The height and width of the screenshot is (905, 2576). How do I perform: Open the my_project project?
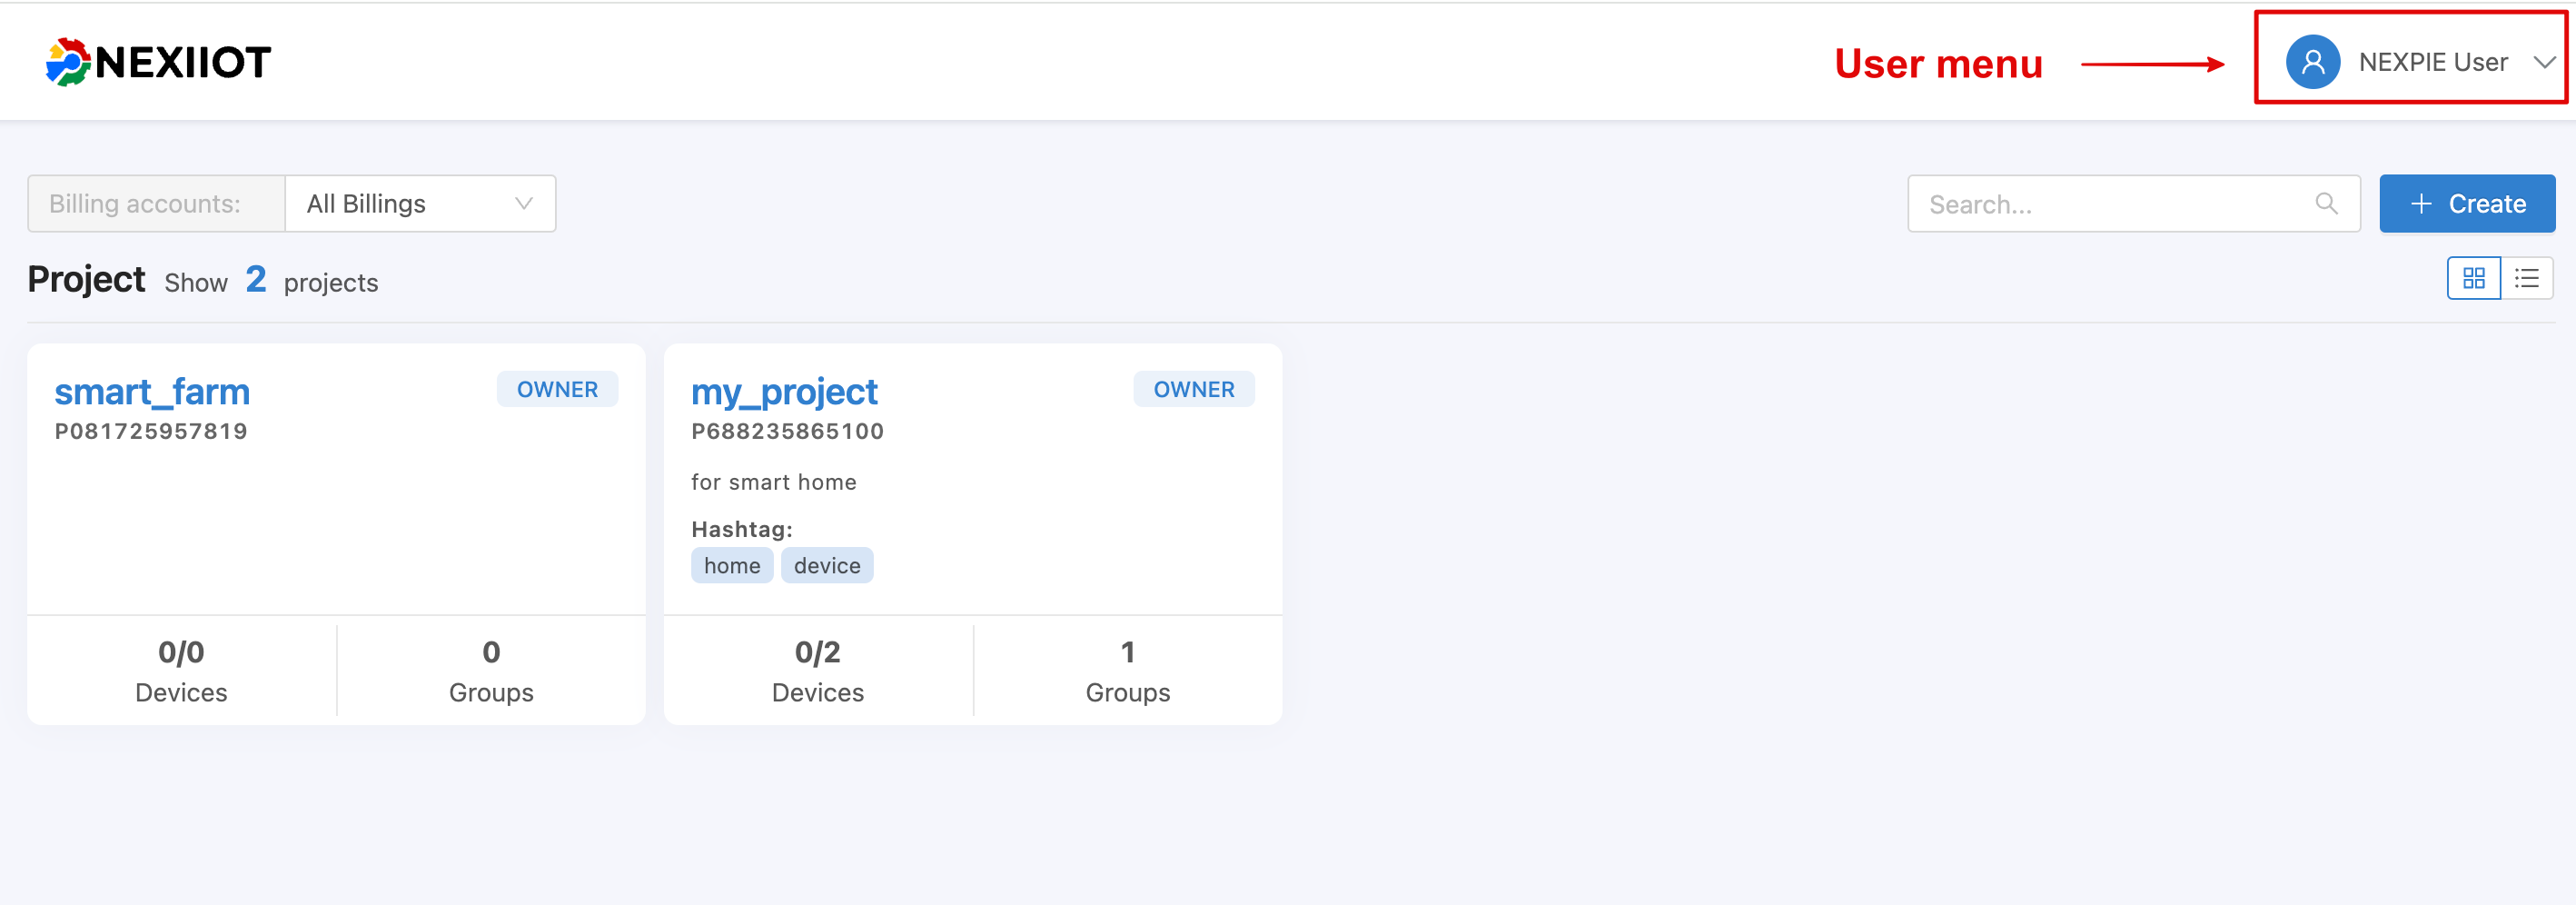point(784,391)
